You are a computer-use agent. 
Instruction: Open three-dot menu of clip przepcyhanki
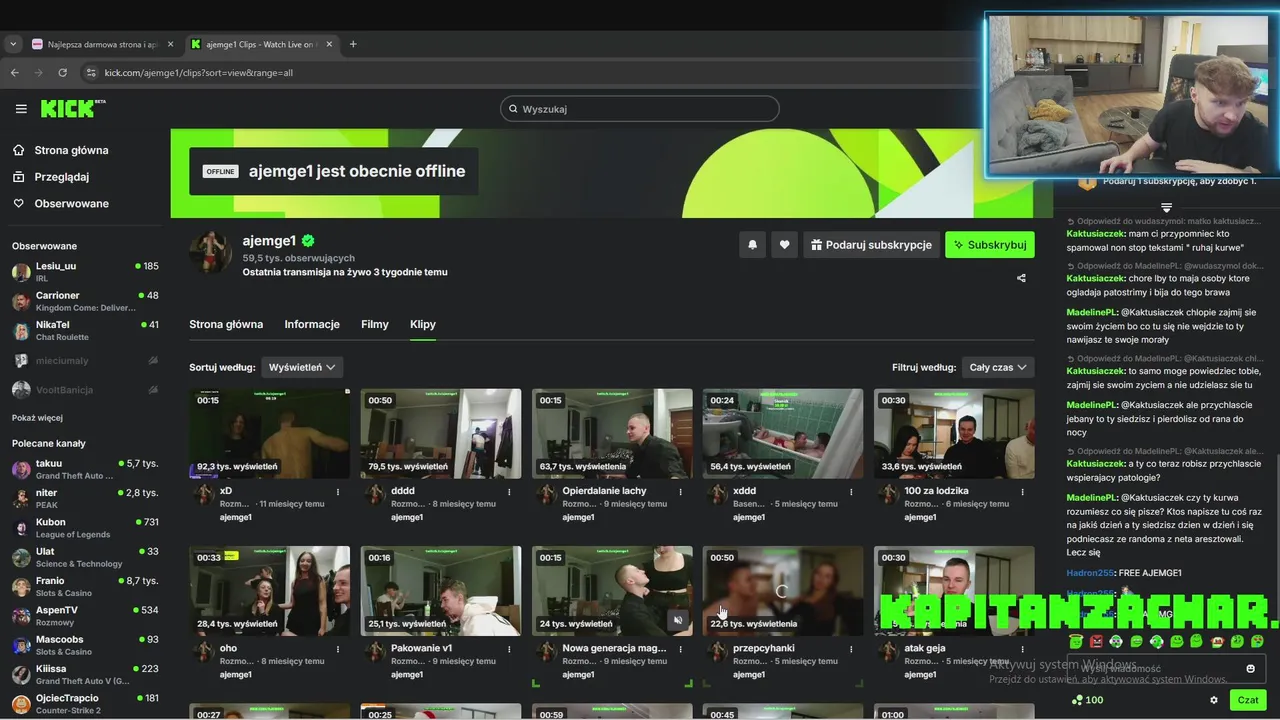851,649
